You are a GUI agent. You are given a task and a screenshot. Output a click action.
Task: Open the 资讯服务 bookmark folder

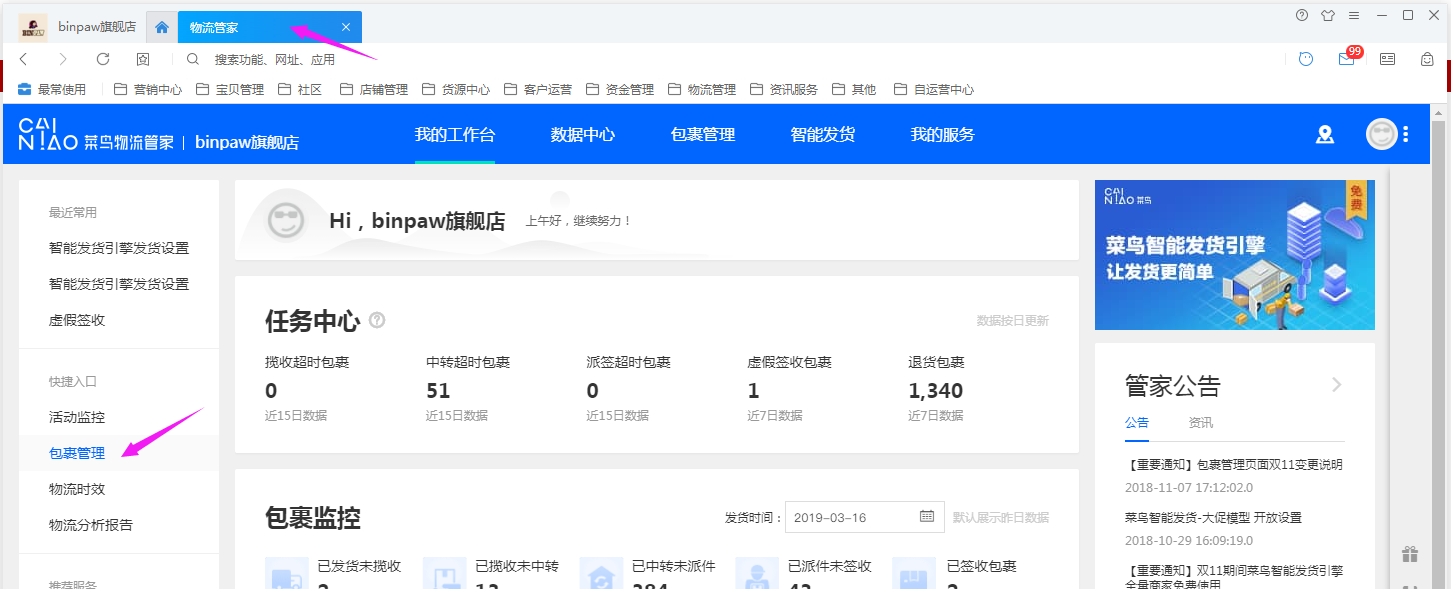pyautogui.click(x=784, y=89)
